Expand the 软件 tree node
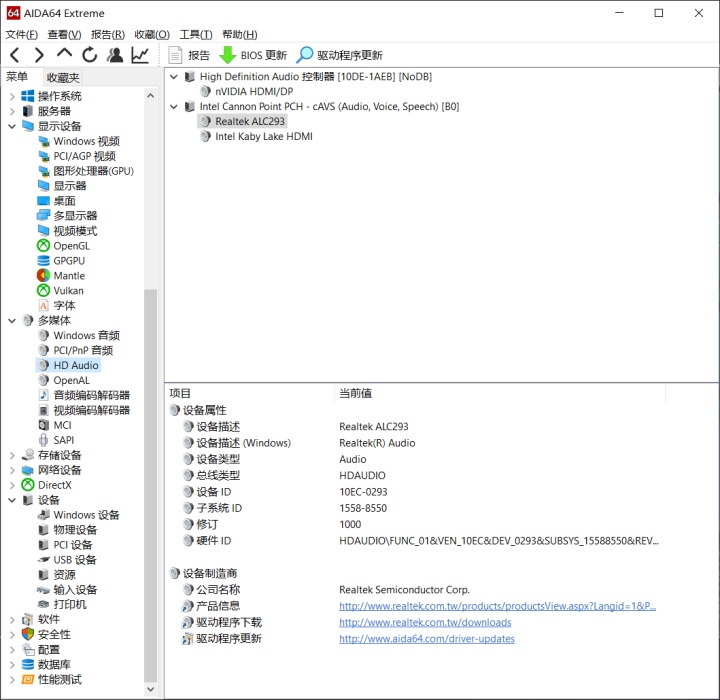 tap(12, 620)
